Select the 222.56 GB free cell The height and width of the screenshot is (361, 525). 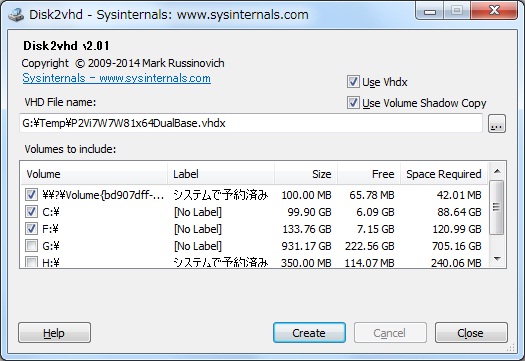coord(370,246)
